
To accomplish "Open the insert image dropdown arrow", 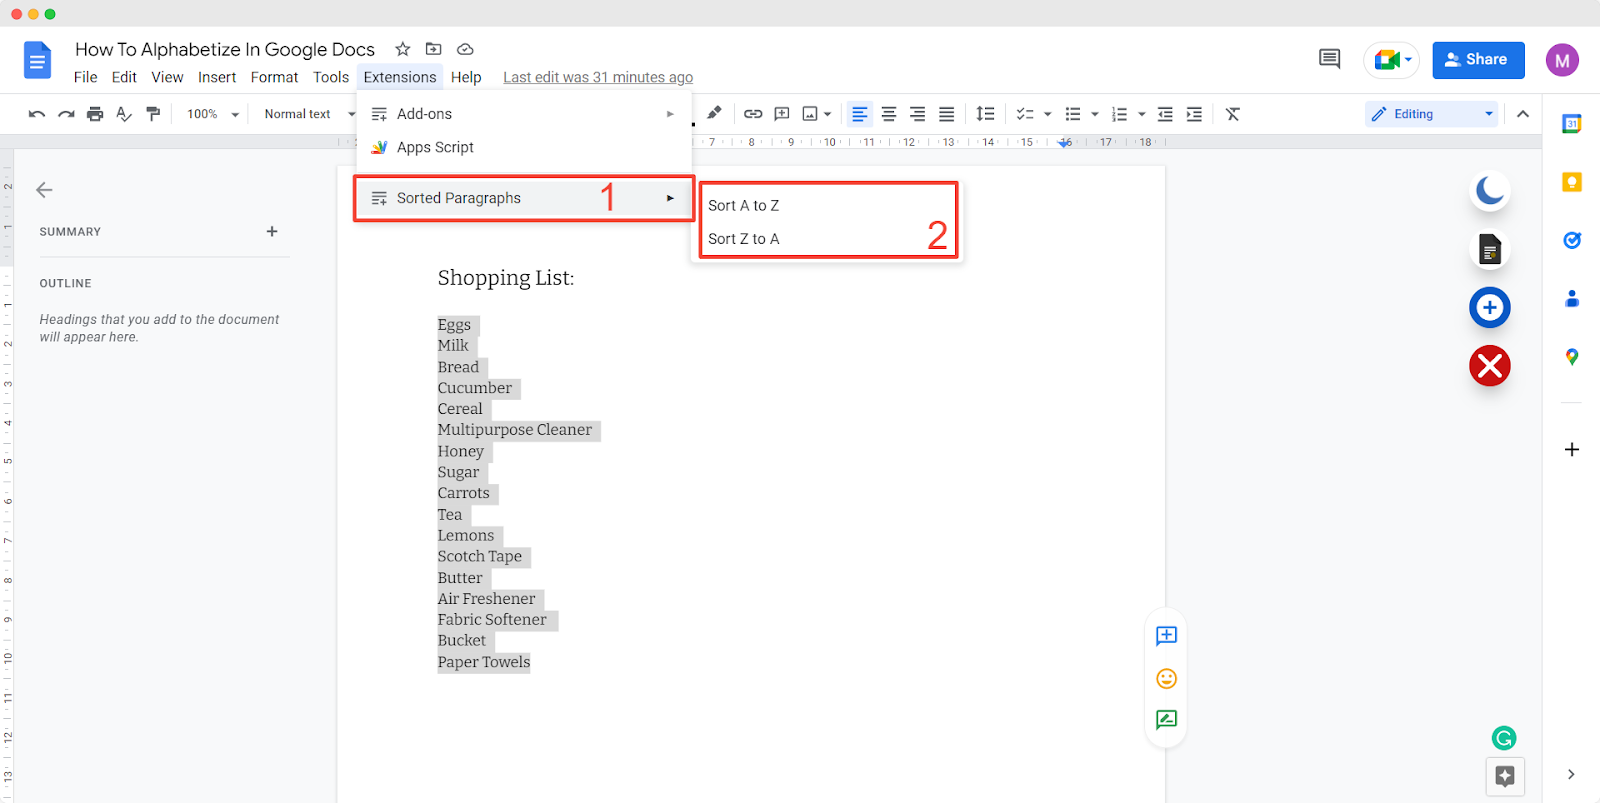I will pyautogui.click(x=828, y=114).
